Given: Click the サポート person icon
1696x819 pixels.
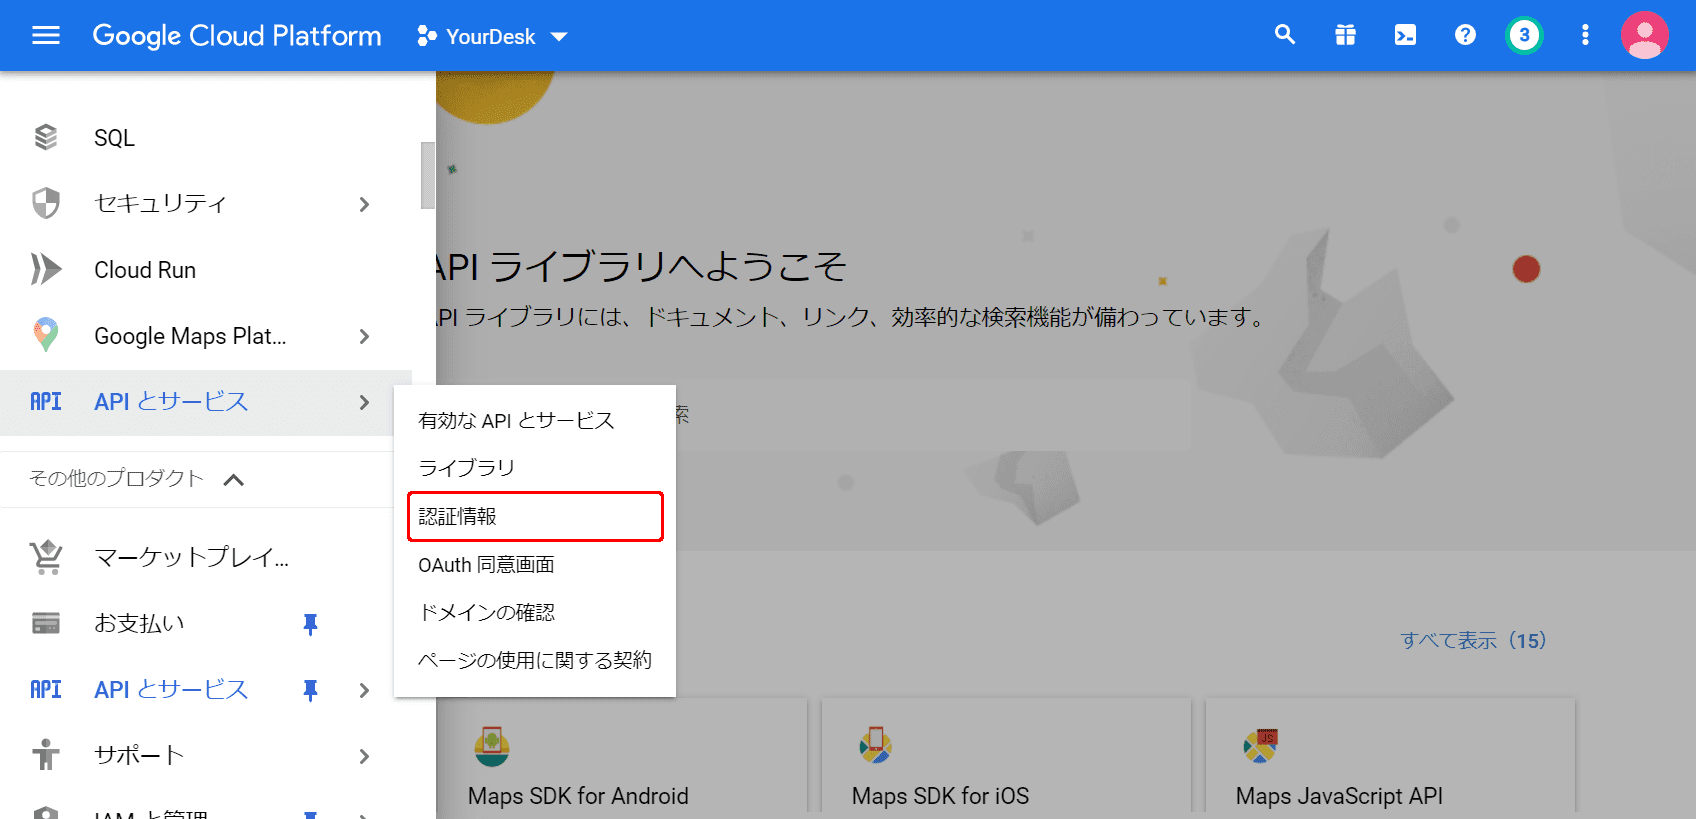Looking at the screenshot, I should click(46, 755).
